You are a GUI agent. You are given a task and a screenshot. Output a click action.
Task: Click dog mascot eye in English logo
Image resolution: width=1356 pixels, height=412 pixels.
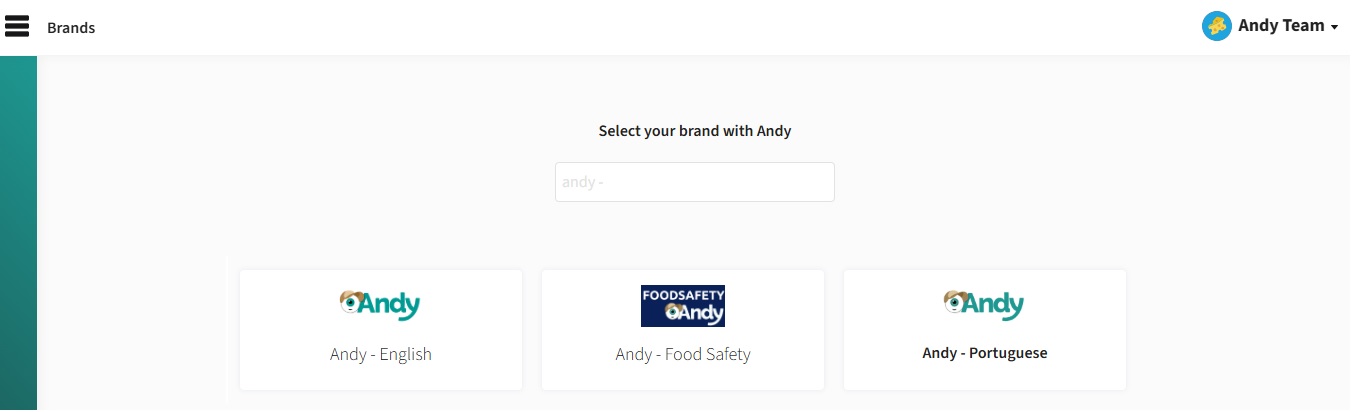click(x=350, y=302)
